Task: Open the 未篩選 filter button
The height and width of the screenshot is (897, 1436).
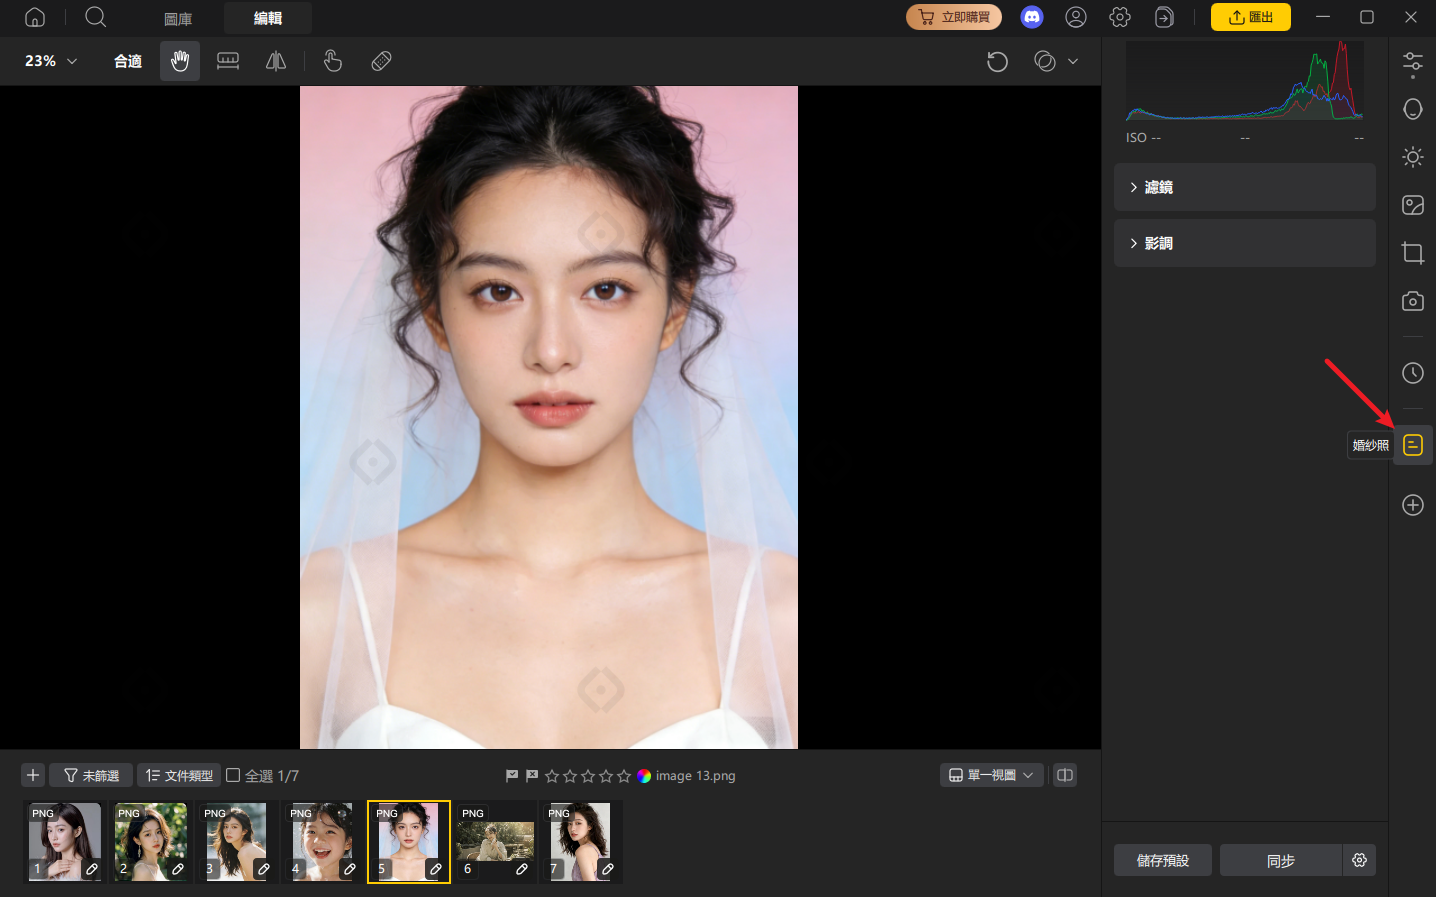Action: pos(91,775)
